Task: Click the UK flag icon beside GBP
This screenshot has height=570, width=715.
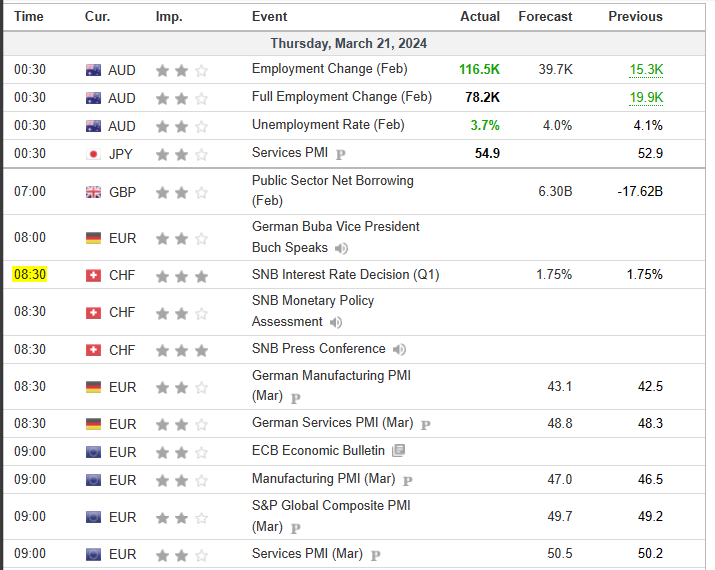Action: click(94, 192)
